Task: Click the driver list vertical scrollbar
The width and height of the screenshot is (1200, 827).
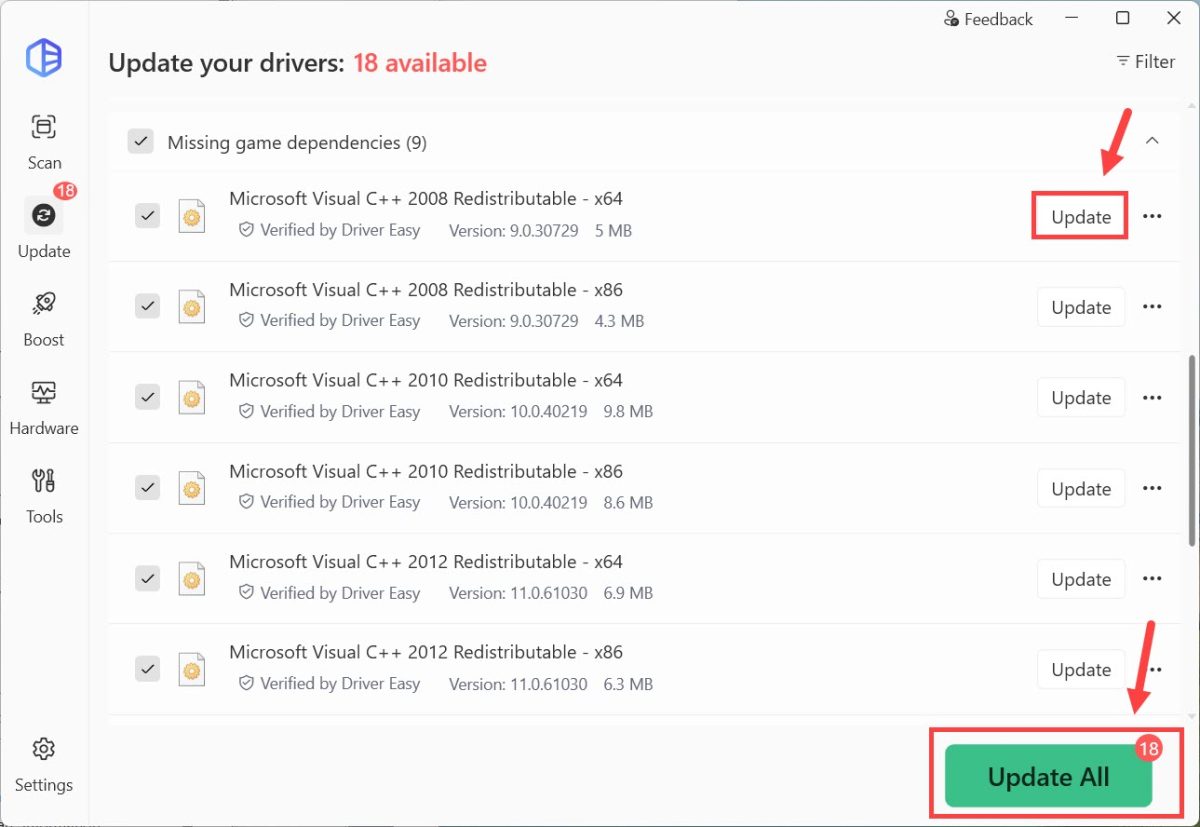Action: point(1190,450)
